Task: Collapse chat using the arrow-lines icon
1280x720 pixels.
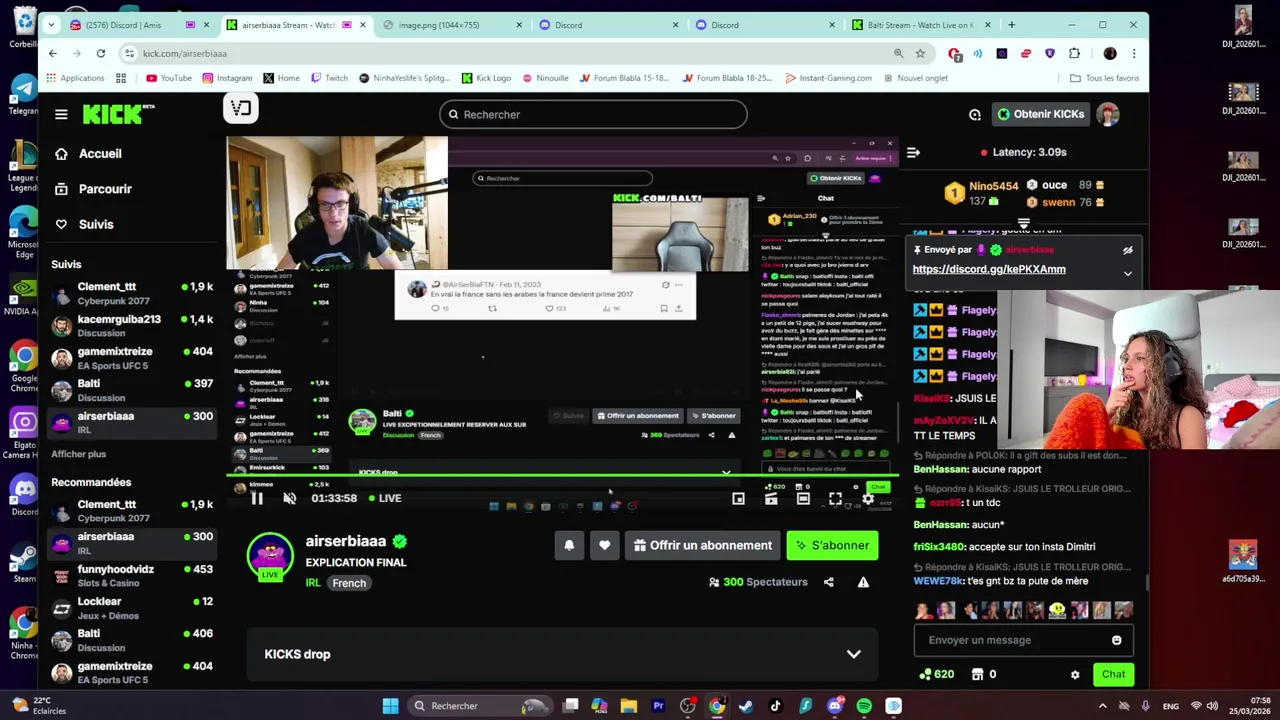Action: [x=913, y=152]
